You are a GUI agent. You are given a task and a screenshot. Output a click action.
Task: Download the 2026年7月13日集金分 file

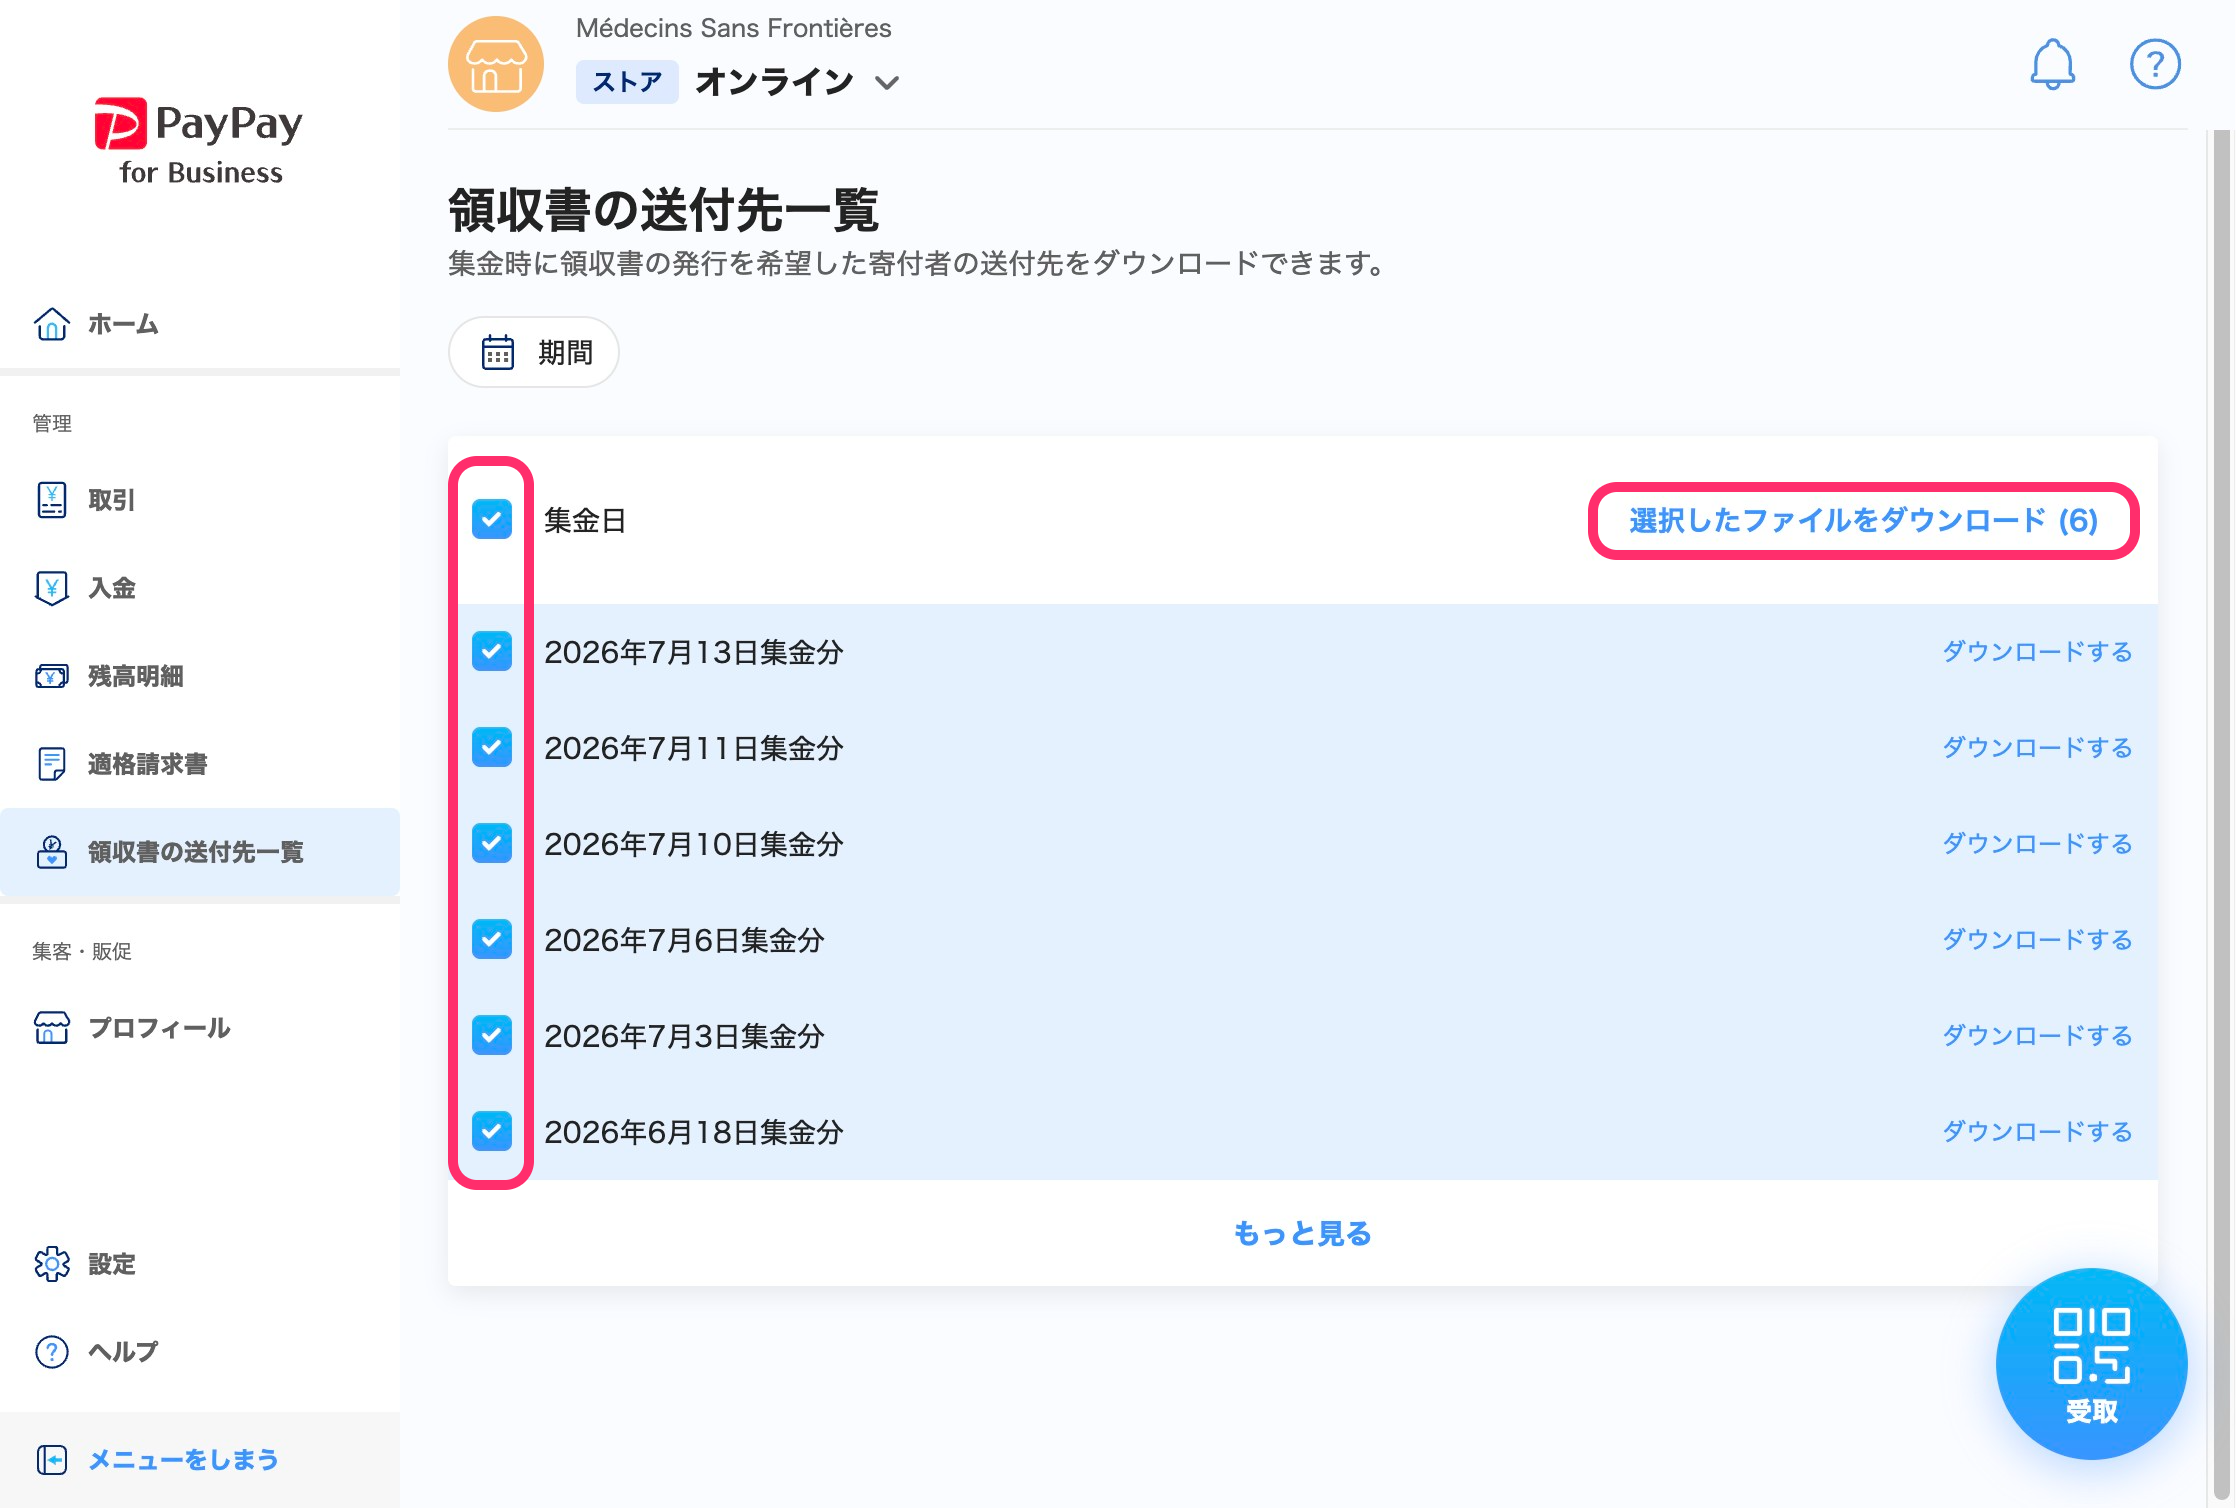(2037, 652)
